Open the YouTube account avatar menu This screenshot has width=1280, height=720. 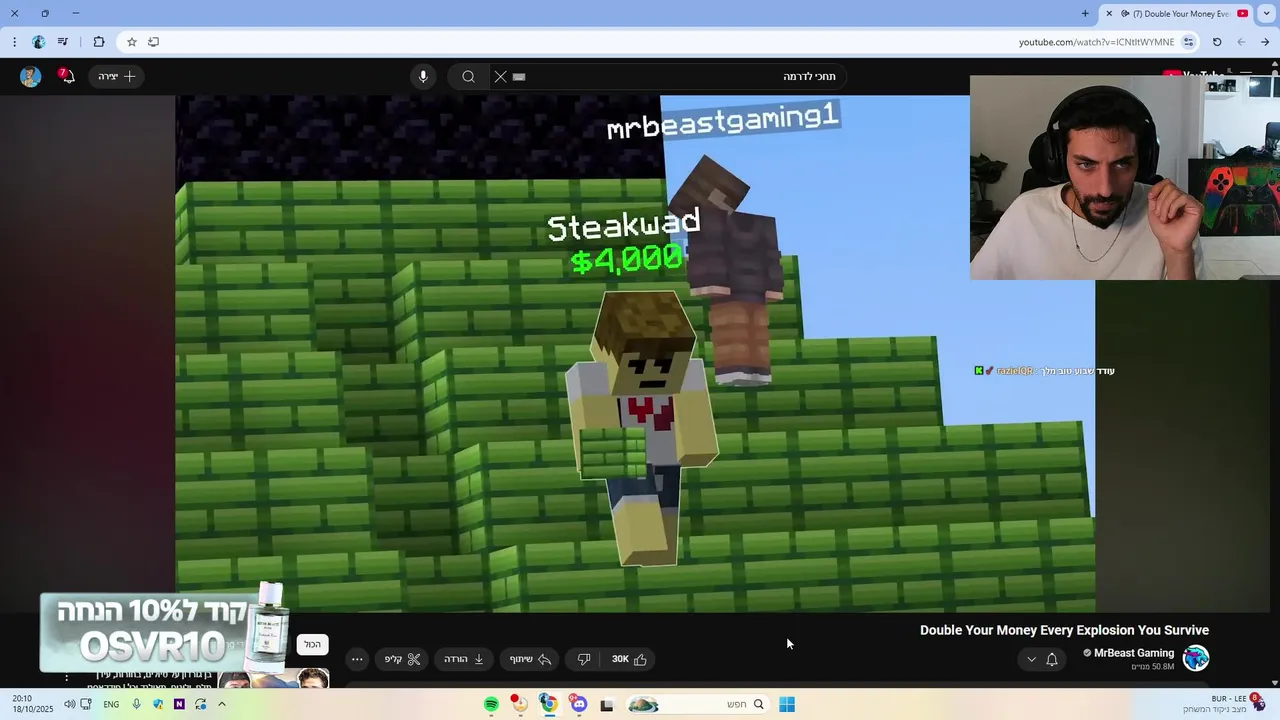pos(30,76)
